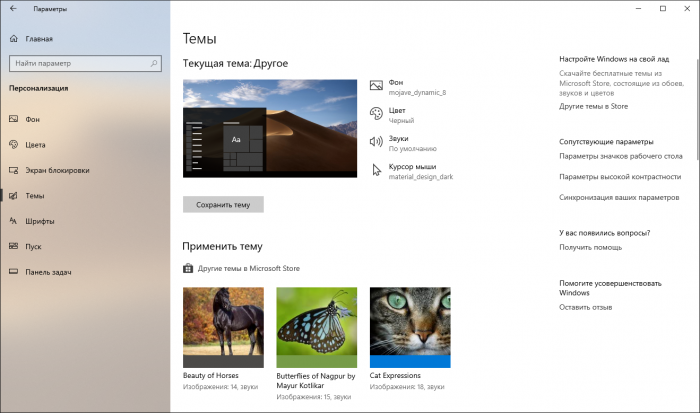Click the Курсор мыши pointer icon
This screenshot has height=413, width=700.
[x=377, y=170]
